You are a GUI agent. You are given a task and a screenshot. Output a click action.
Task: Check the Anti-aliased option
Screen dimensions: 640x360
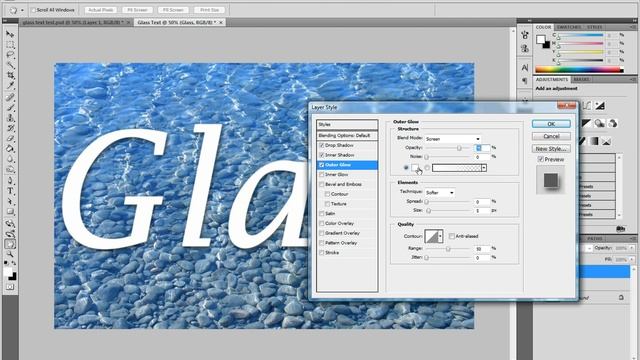pos(451,236)
